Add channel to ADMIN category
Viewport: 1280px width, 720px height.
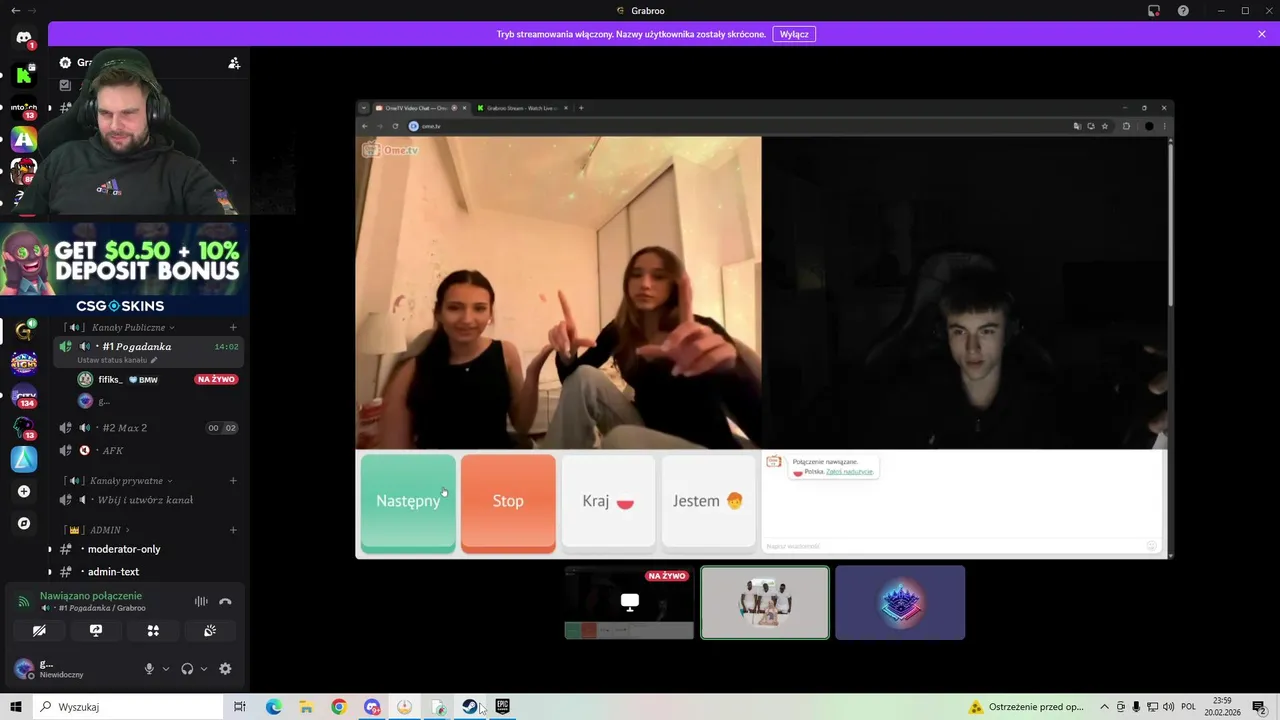pos(233,530)
